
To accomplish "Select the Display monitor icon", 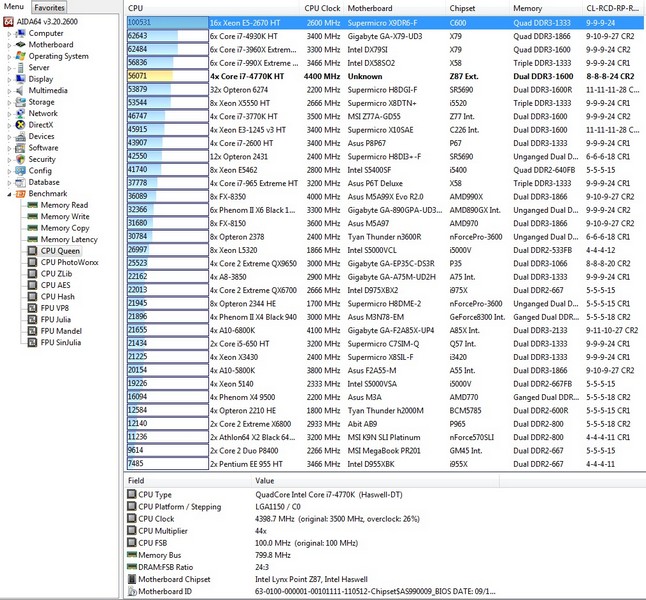I will coord(20,79).
